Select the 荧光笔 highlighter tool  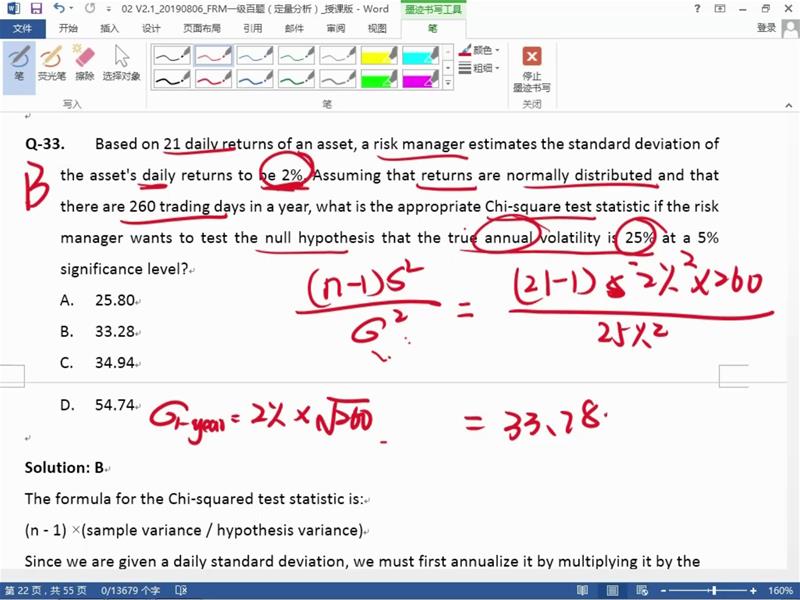tap(52, 63)
